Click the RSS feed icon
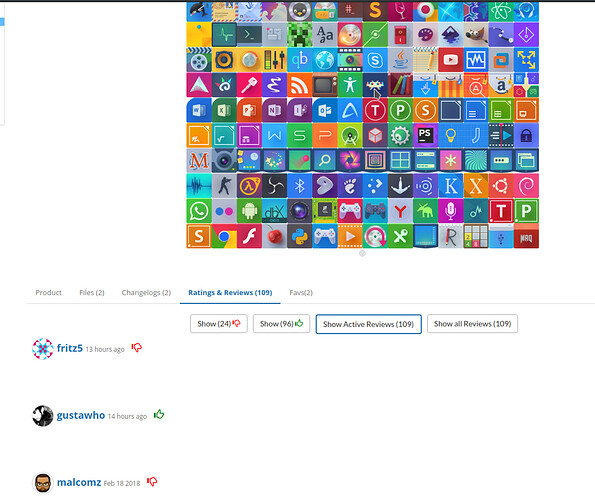Screen dimensions: 595x499 299,85
